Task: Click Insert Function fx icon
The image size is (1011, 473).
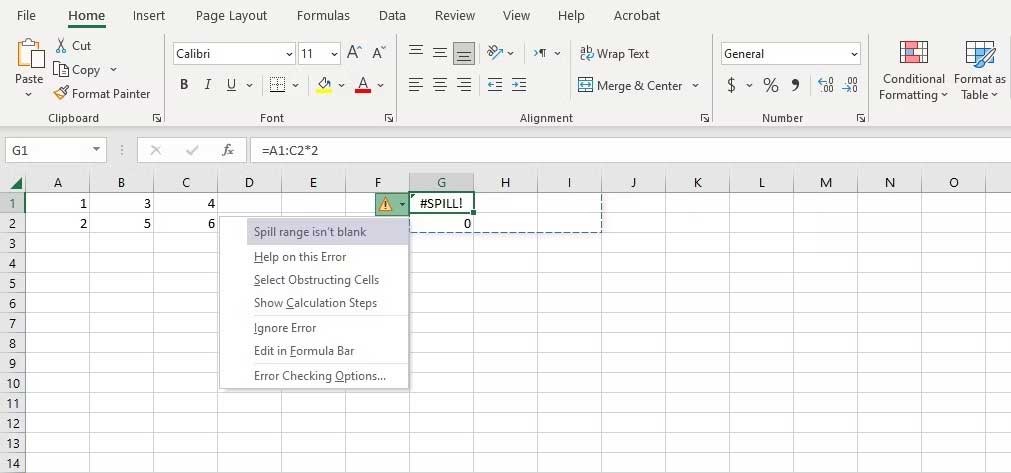Action: [x=228, y=150]
